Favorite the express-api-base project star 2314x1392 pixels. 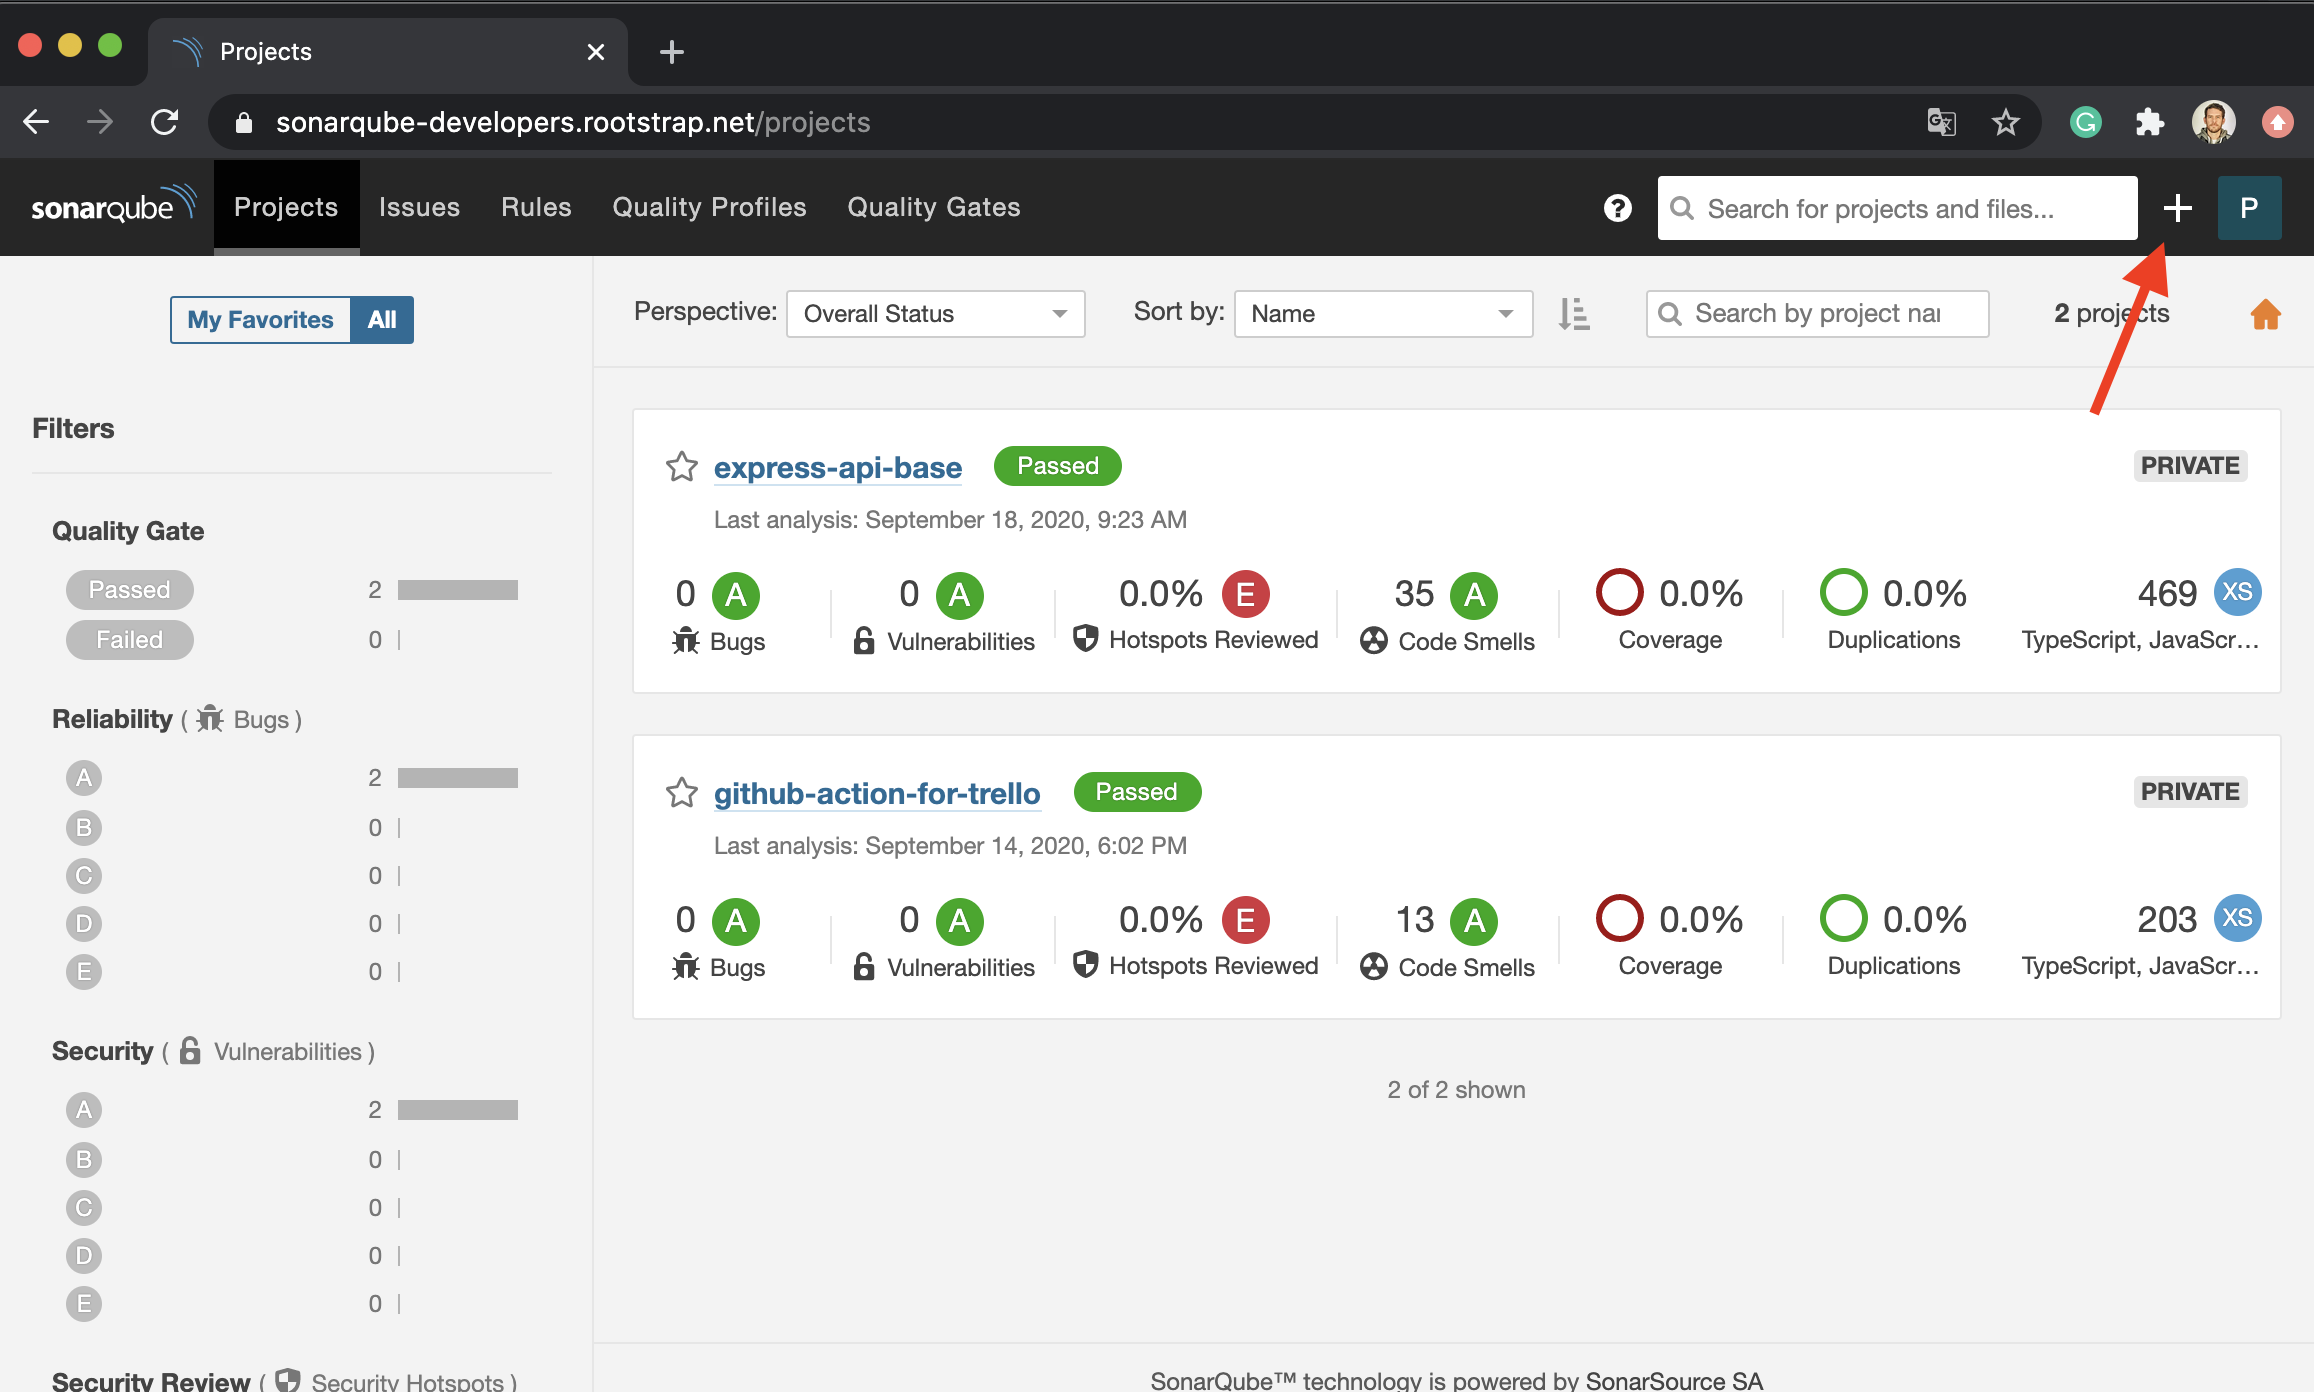click(x=682, y=466)
